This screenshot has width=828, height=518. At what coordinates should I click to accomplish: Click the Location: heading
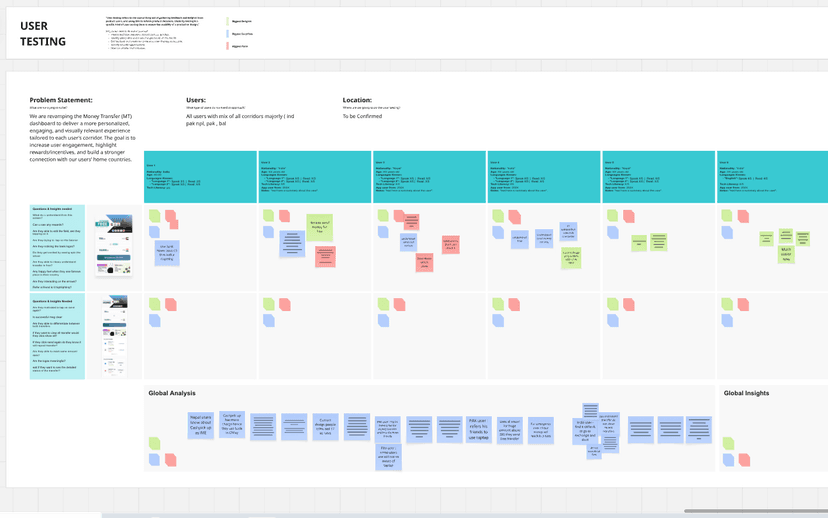357,100
